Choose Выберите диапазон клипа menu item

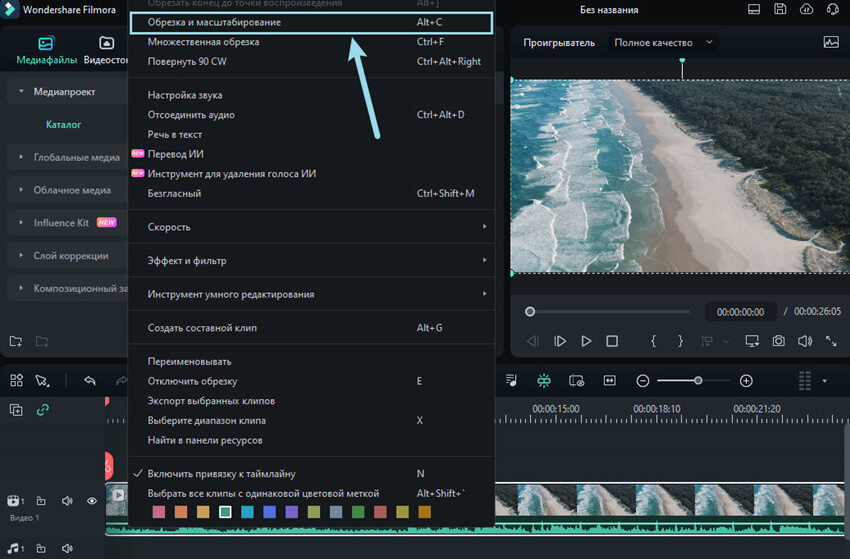click(311, 420)
